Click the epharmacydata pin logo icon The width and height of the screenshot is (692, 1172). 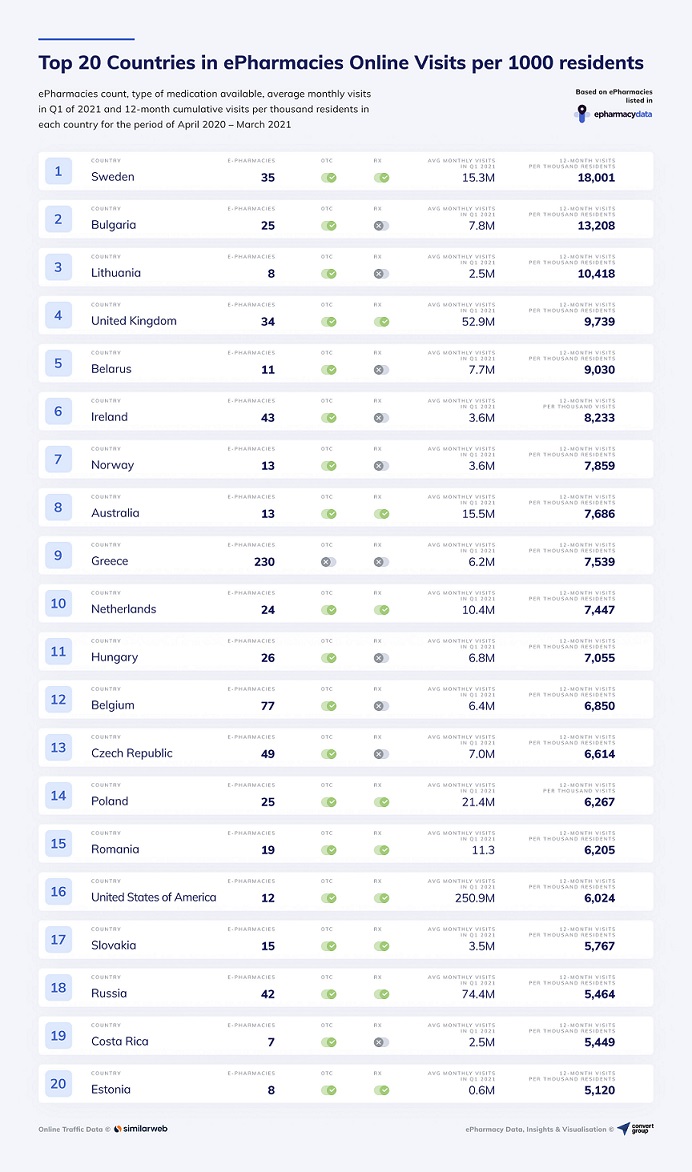tap(581, 114)
